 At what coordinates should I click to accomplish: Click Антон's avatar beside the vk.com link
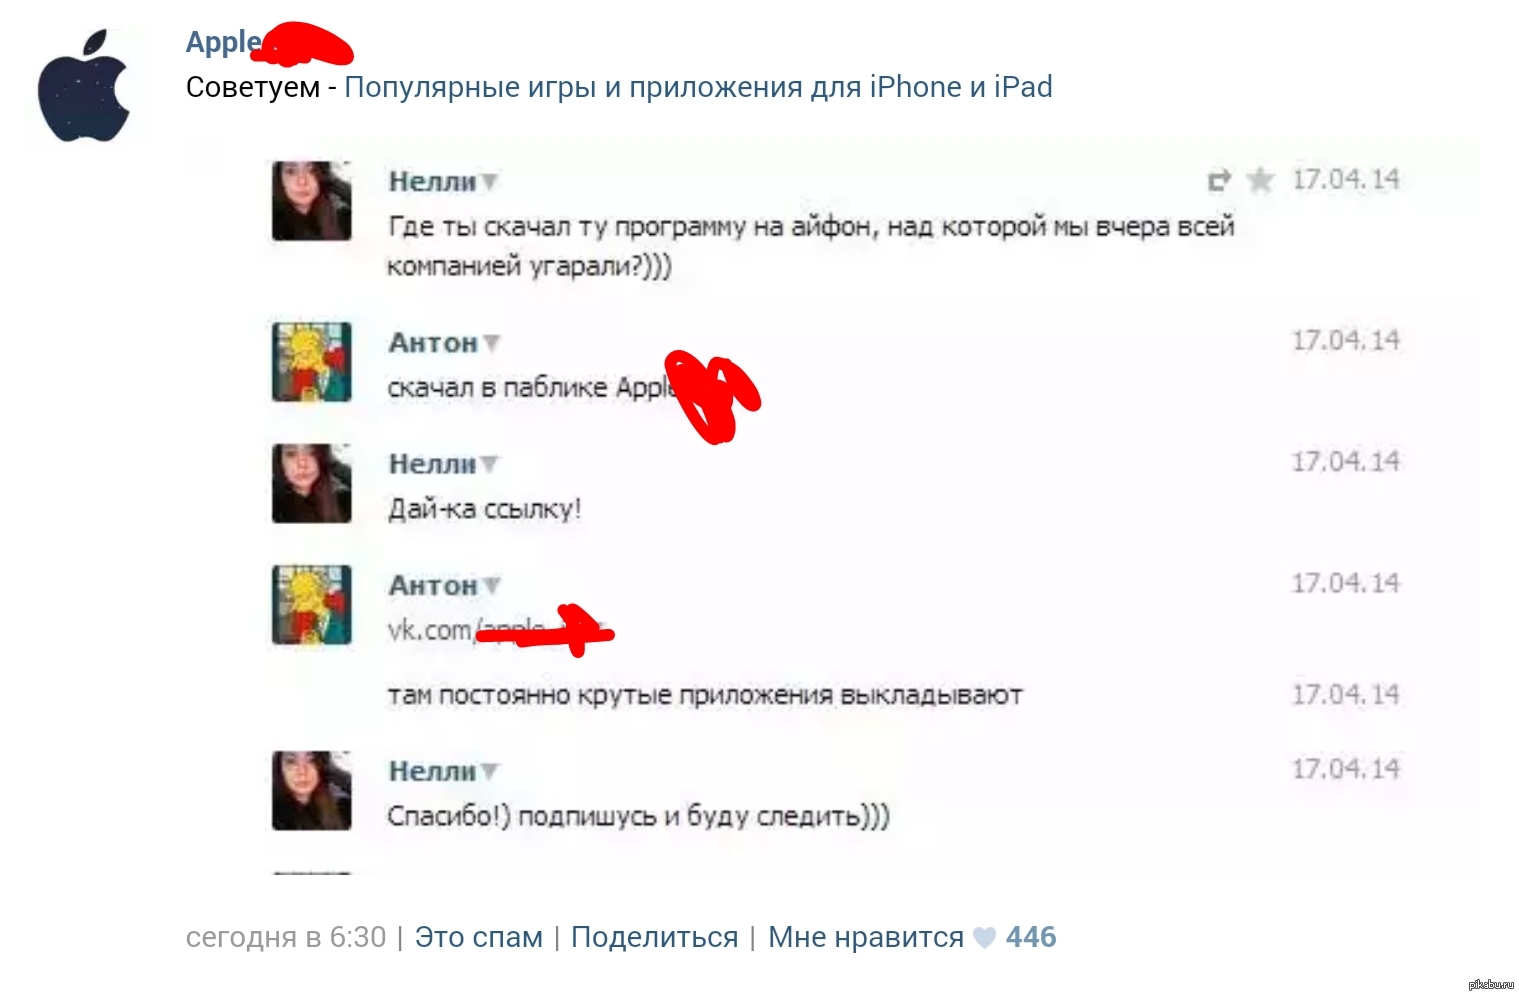(x=312, y=605)
